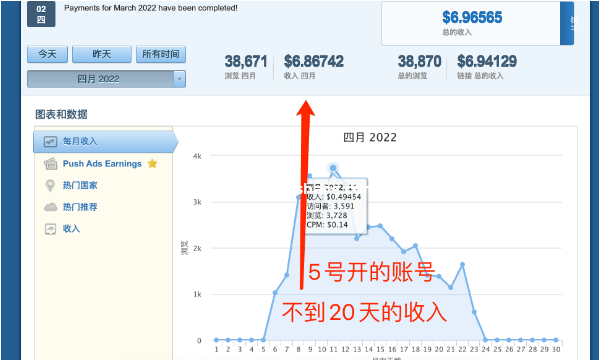This screenshot has height=360, width=599.
Task: Click the chart data point for day 1
Action: click(217, 340)
